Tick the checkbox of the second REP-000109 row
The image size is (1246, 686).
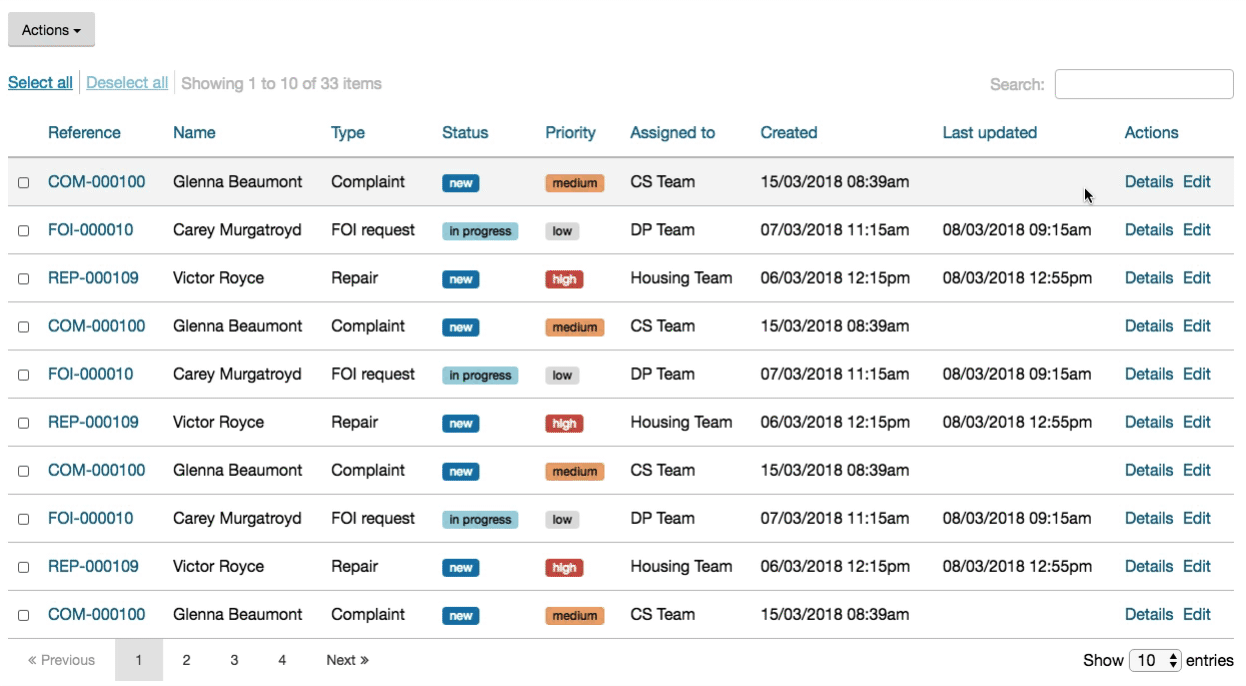pyautogui.click(x=23, y=423)
